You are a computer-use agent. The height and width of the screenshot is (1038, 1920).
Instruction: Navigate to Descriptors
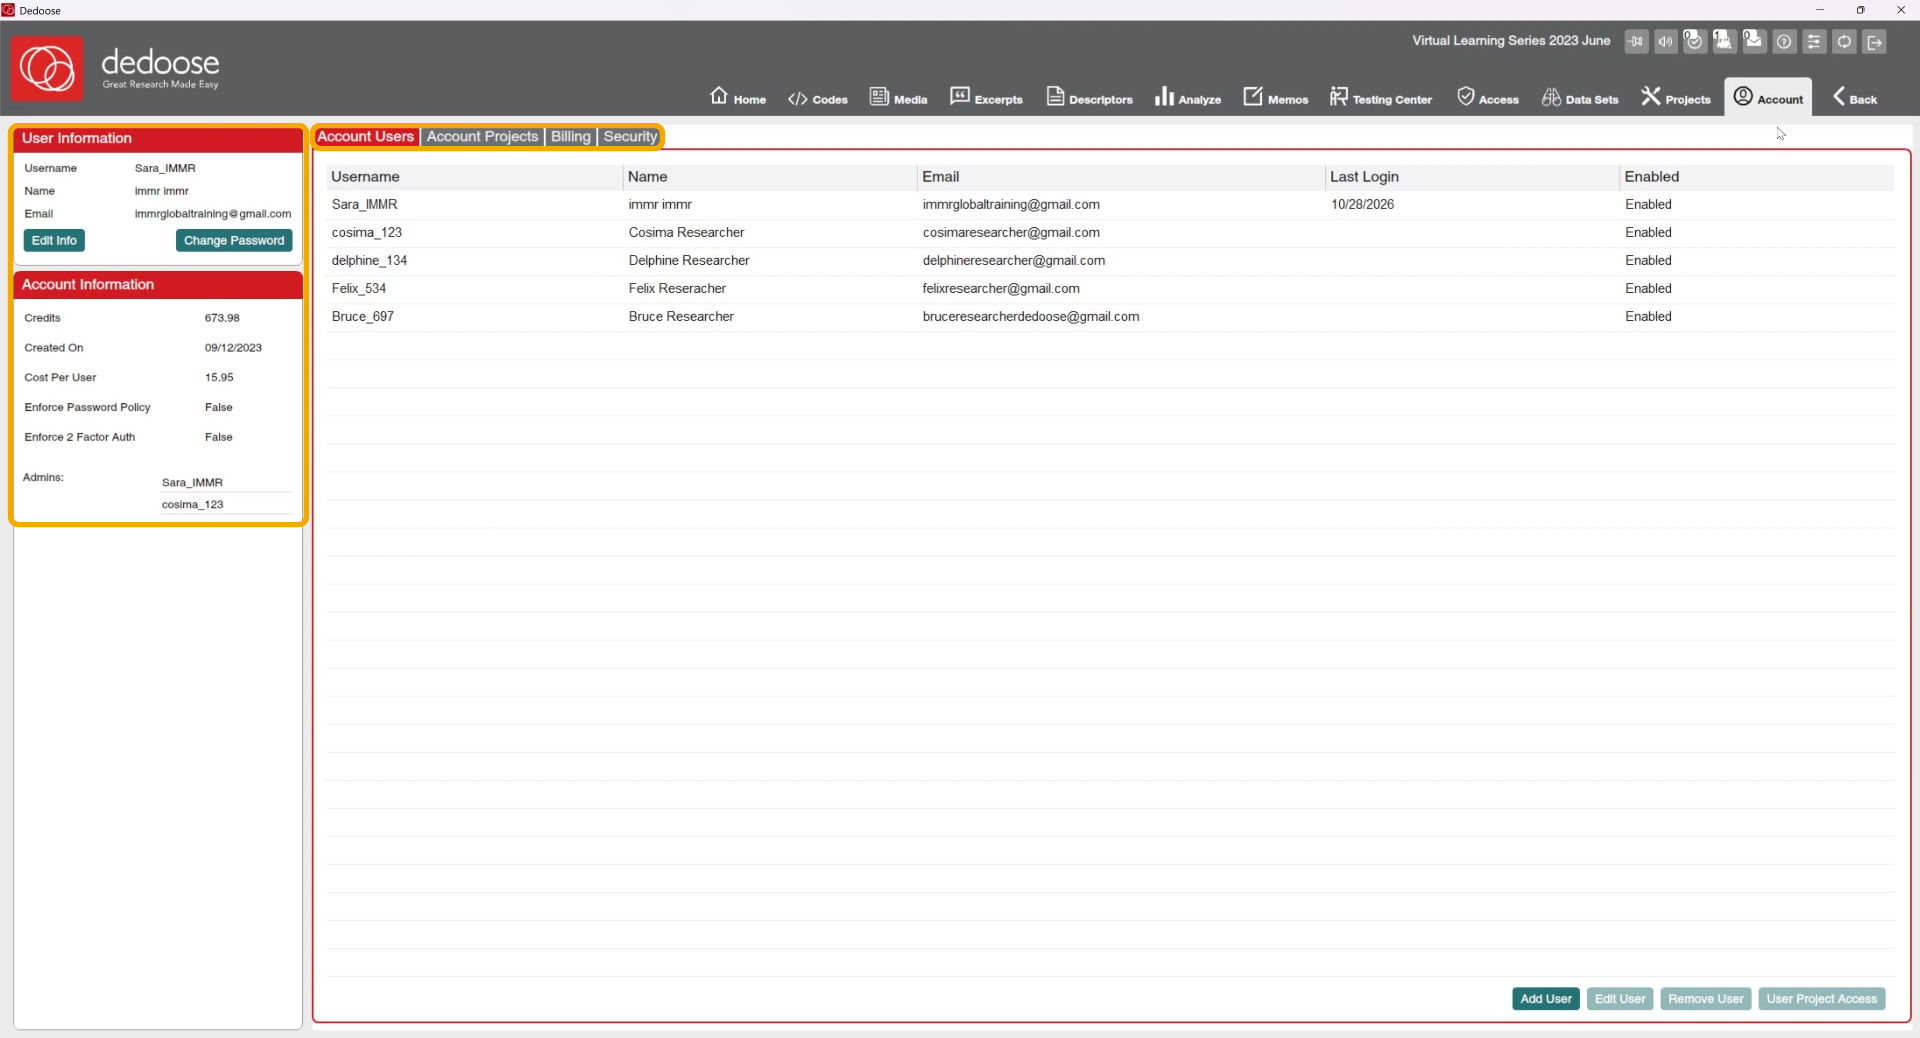point(1089,97)
